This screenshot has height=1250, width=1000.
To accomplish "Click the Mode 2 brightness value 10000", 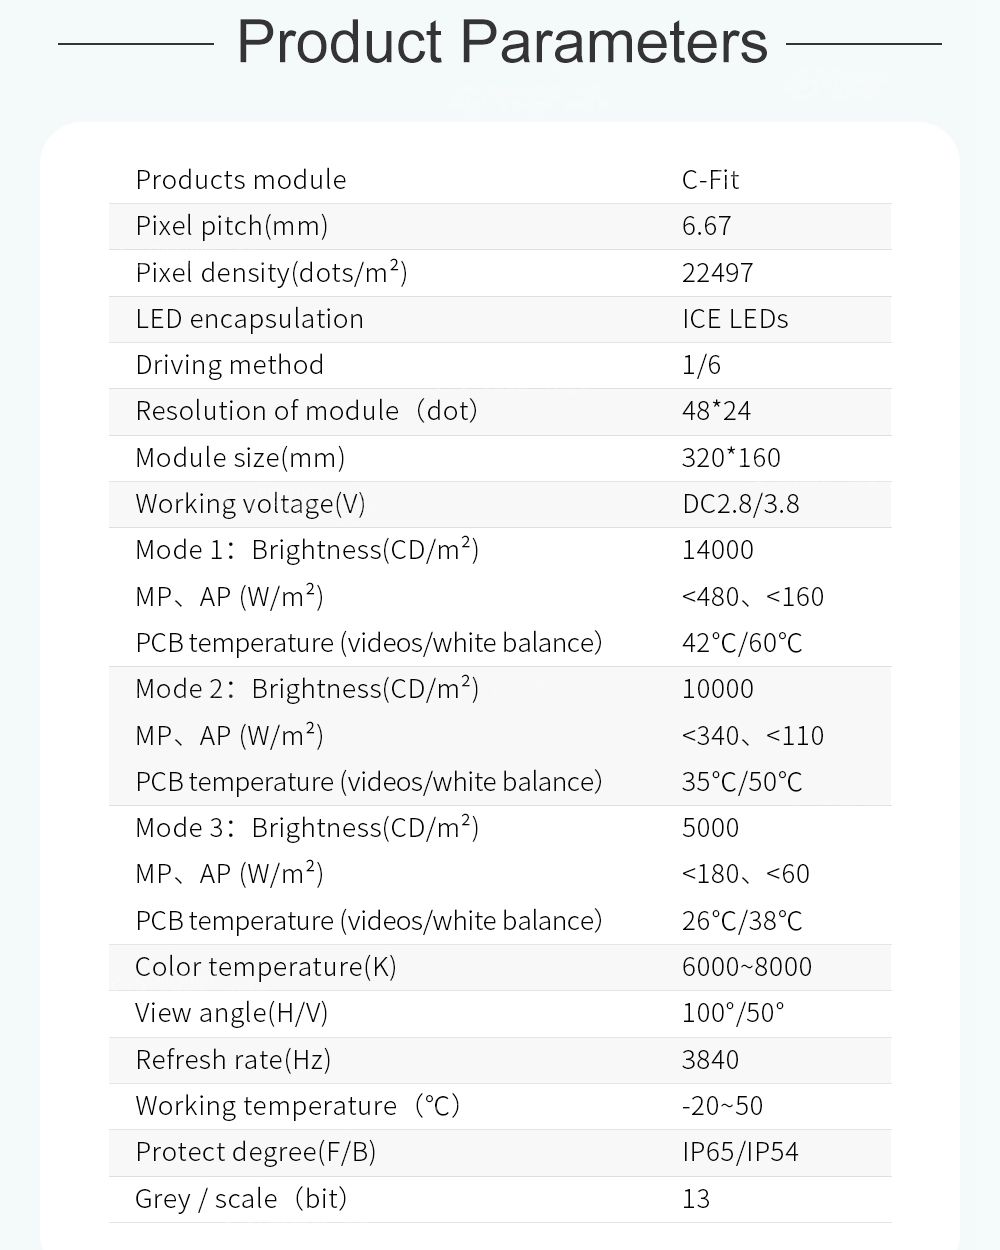I will click(717, 689).
